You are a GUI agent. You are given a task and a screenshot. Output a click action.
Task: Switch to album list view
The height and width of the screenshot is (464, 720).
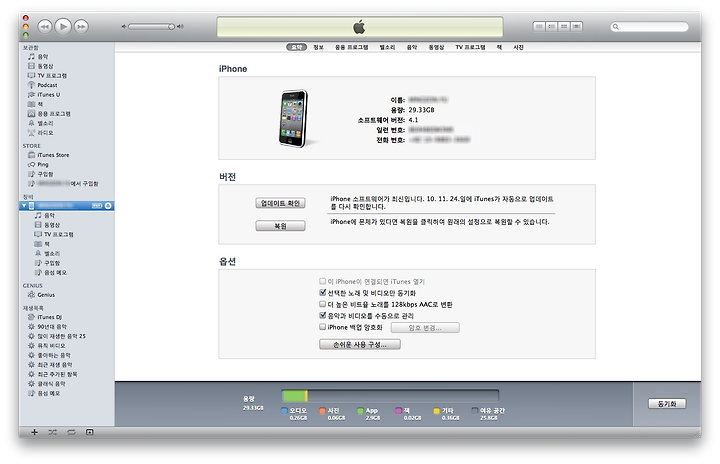(551, 27)
